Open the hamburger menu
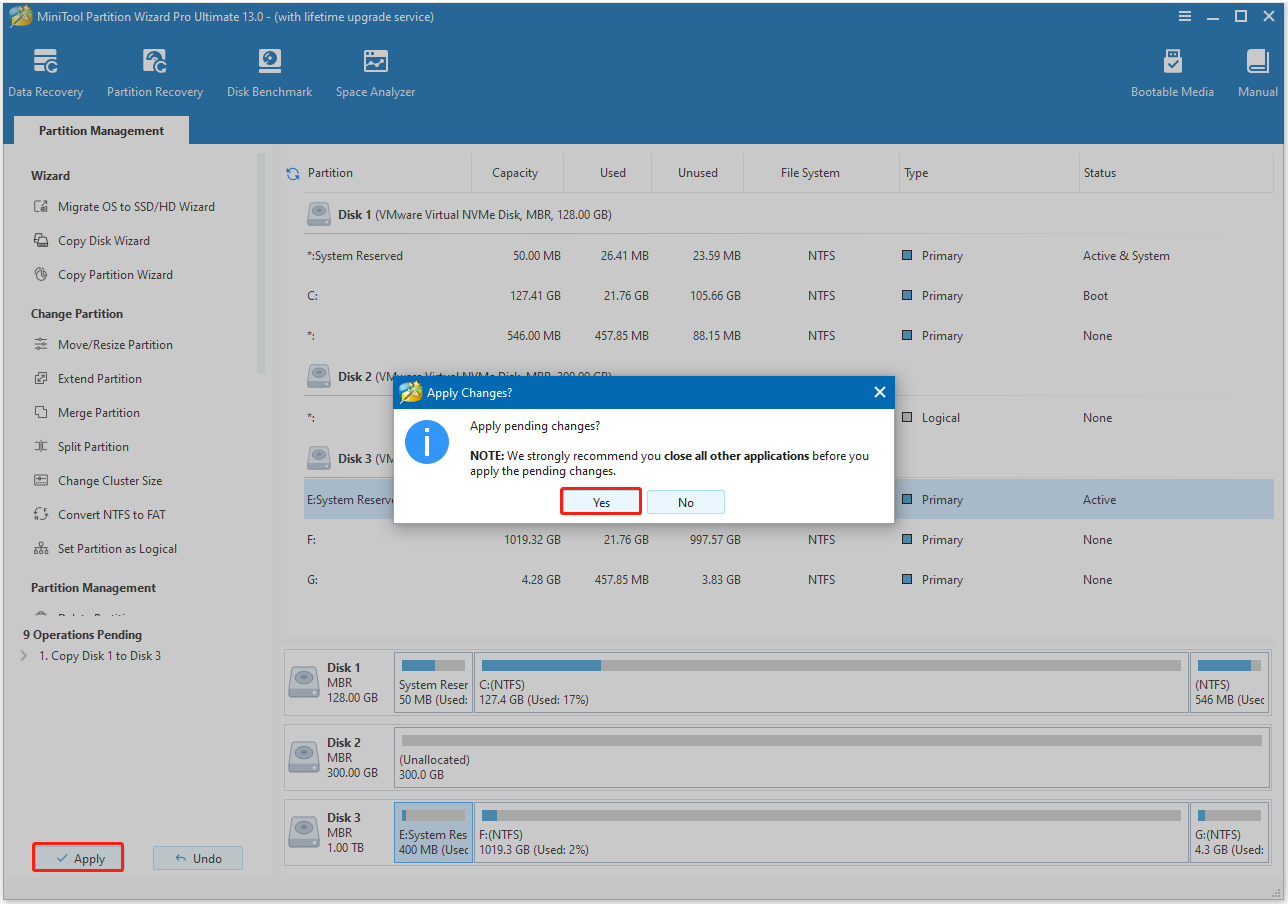The image size is (1288, 904). (1184, 16)
